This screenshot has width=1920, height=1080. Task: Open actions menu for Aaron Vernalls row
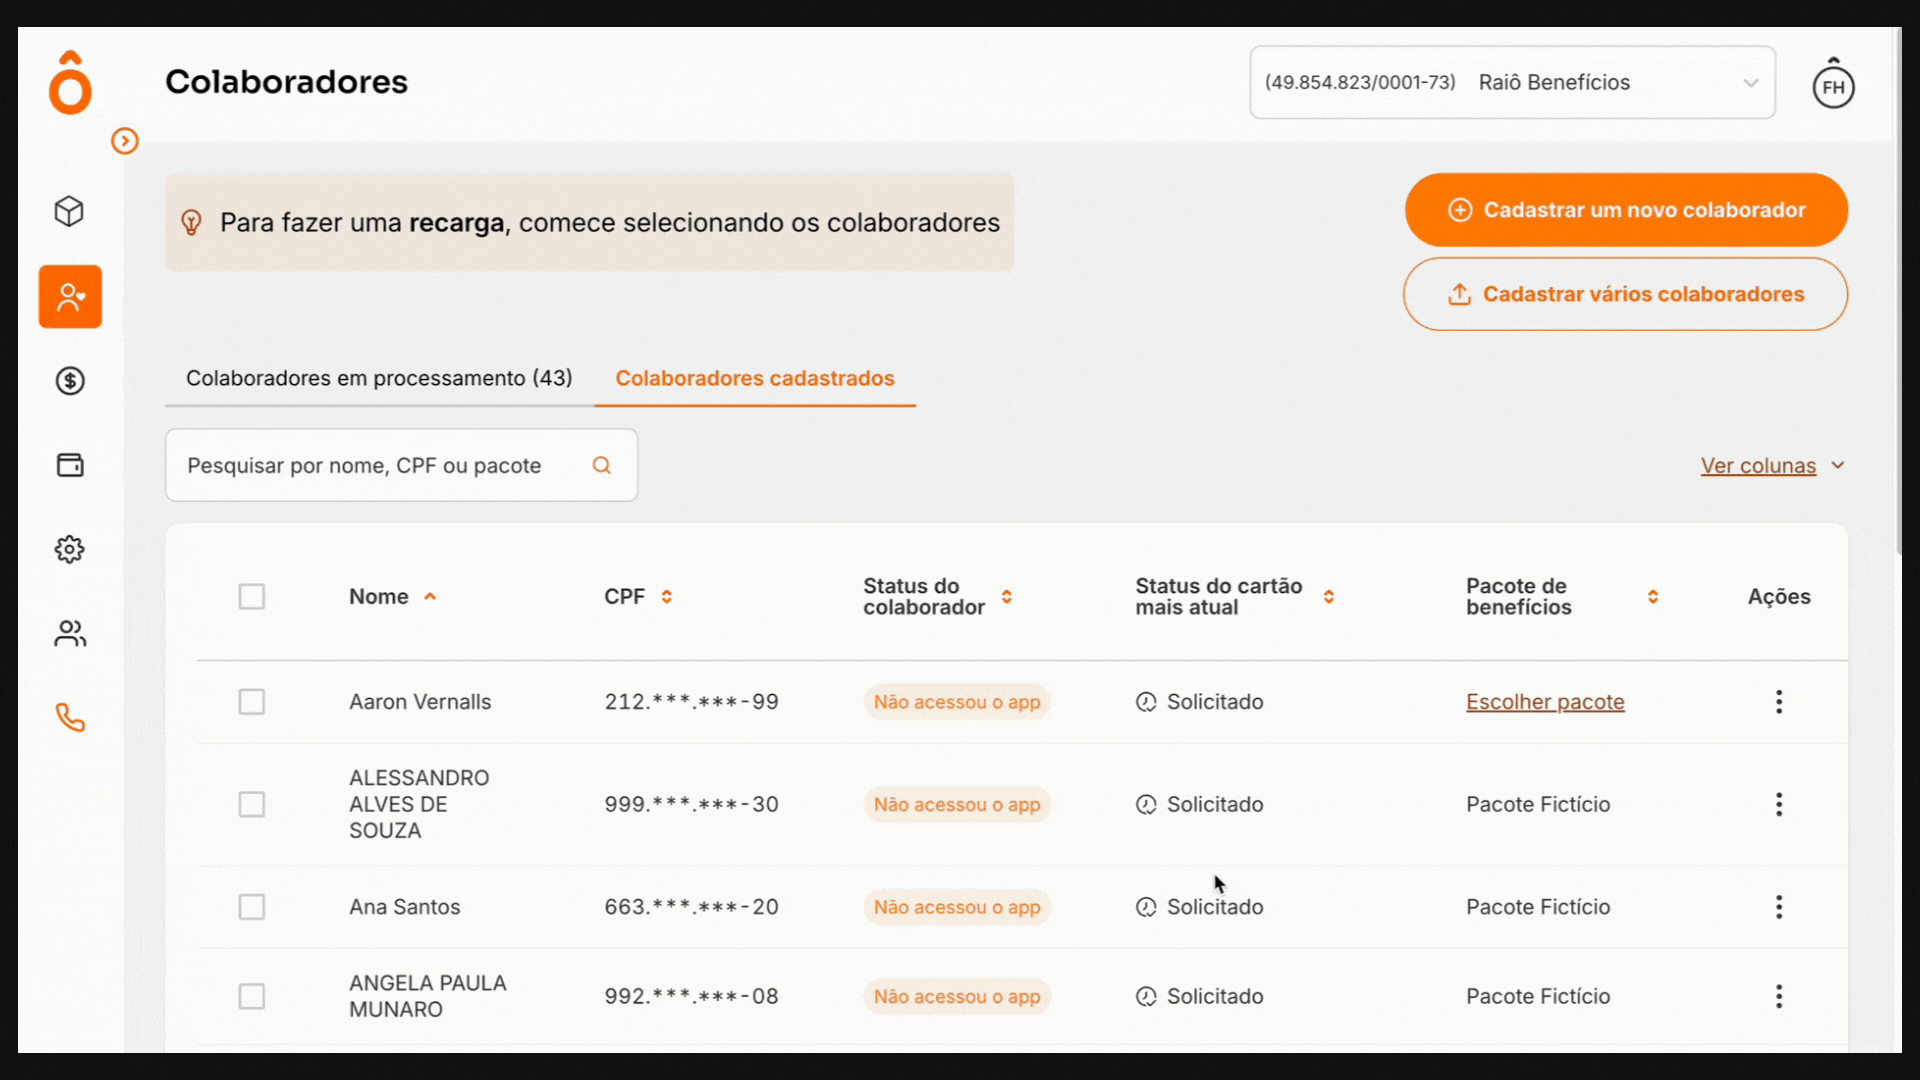(x=1779, y=701)
